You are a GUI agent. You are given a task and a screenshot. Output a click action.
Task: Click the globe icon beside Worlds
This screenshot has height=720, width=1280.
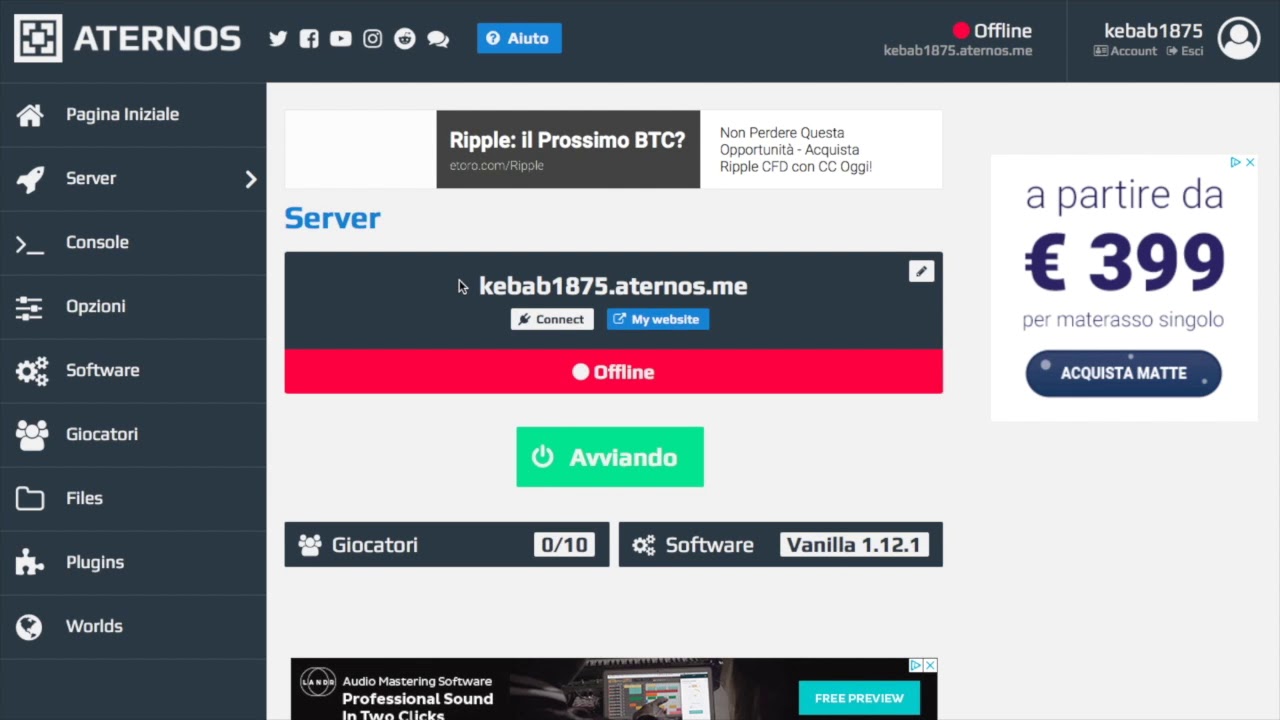click(30, 627)
